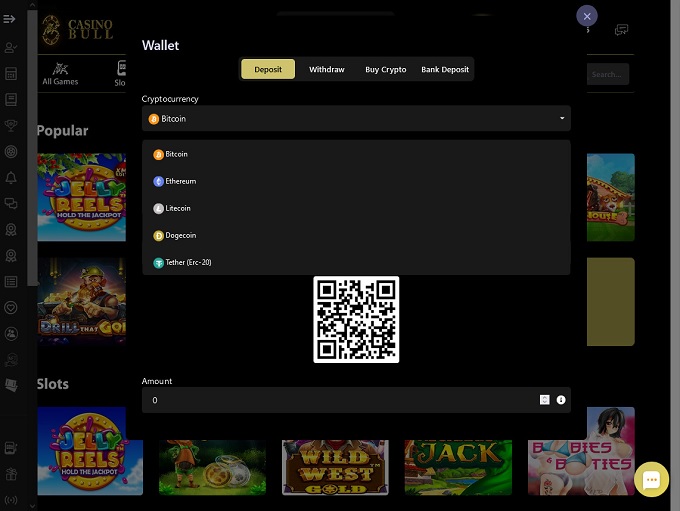Click the amount stepper icon
This screenshot has width=680, height=511.
click(545, 400)
